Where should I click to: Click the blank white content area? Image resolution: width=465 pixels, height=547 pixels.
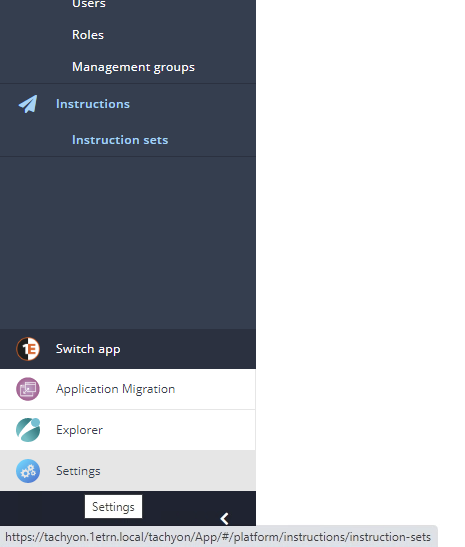pos(360,244)
